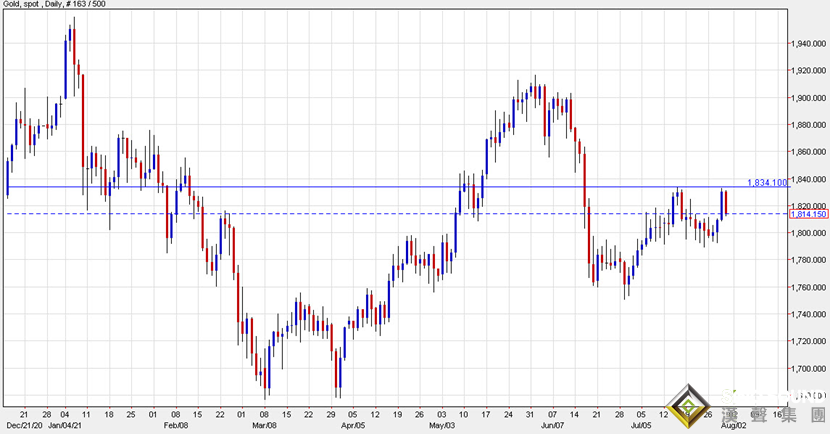Click the Aug/02 date axis label
The height and width of the screenshot is (434, 830).
tap(732, 425)
